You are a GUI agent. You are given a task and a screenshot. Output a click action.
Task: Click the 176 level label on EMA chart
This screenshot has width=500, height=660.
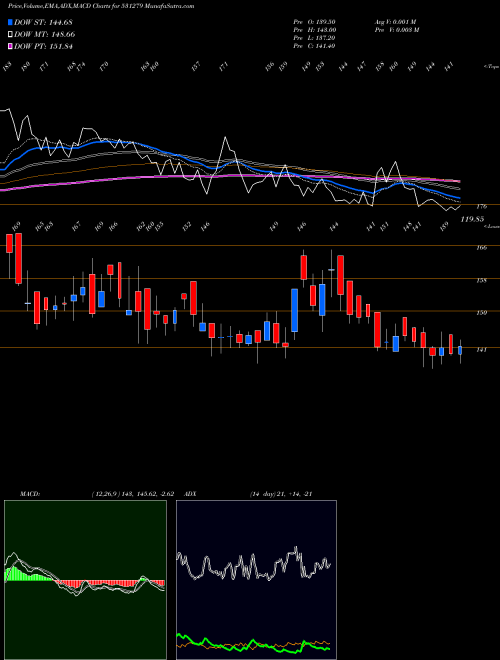481,207
